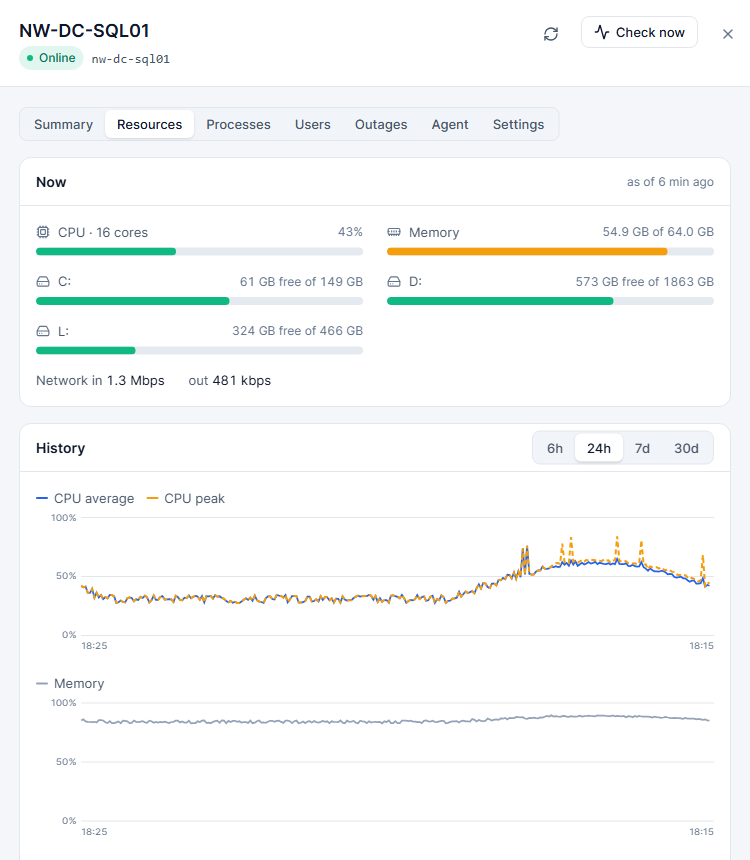
Task: Run the Check now action
Action: 639,32
